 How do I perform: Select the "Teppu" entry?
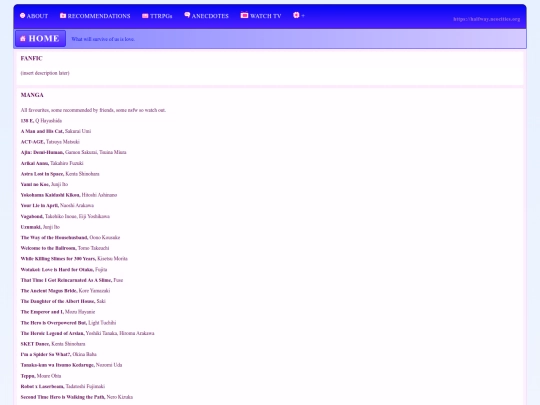point(41,376)
